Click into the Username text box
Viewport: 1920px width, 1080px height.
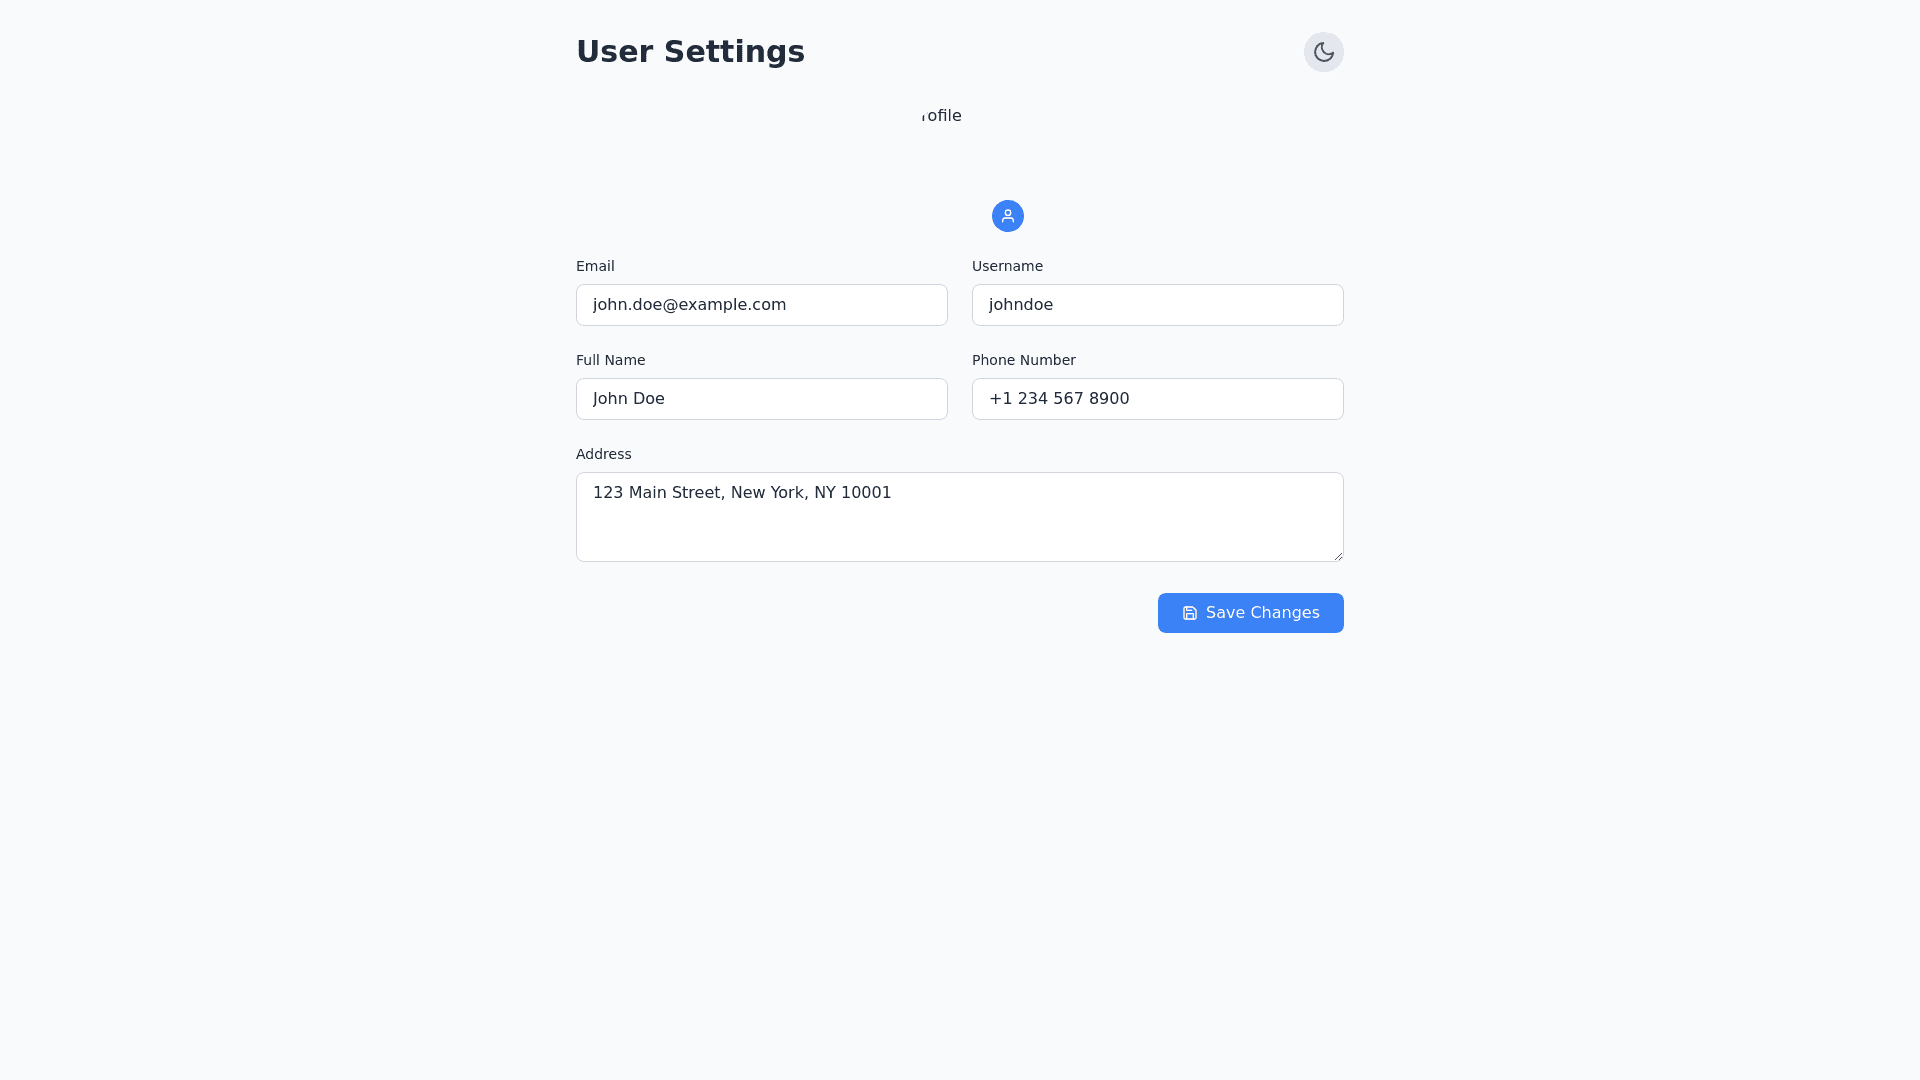coord(1157,305)
